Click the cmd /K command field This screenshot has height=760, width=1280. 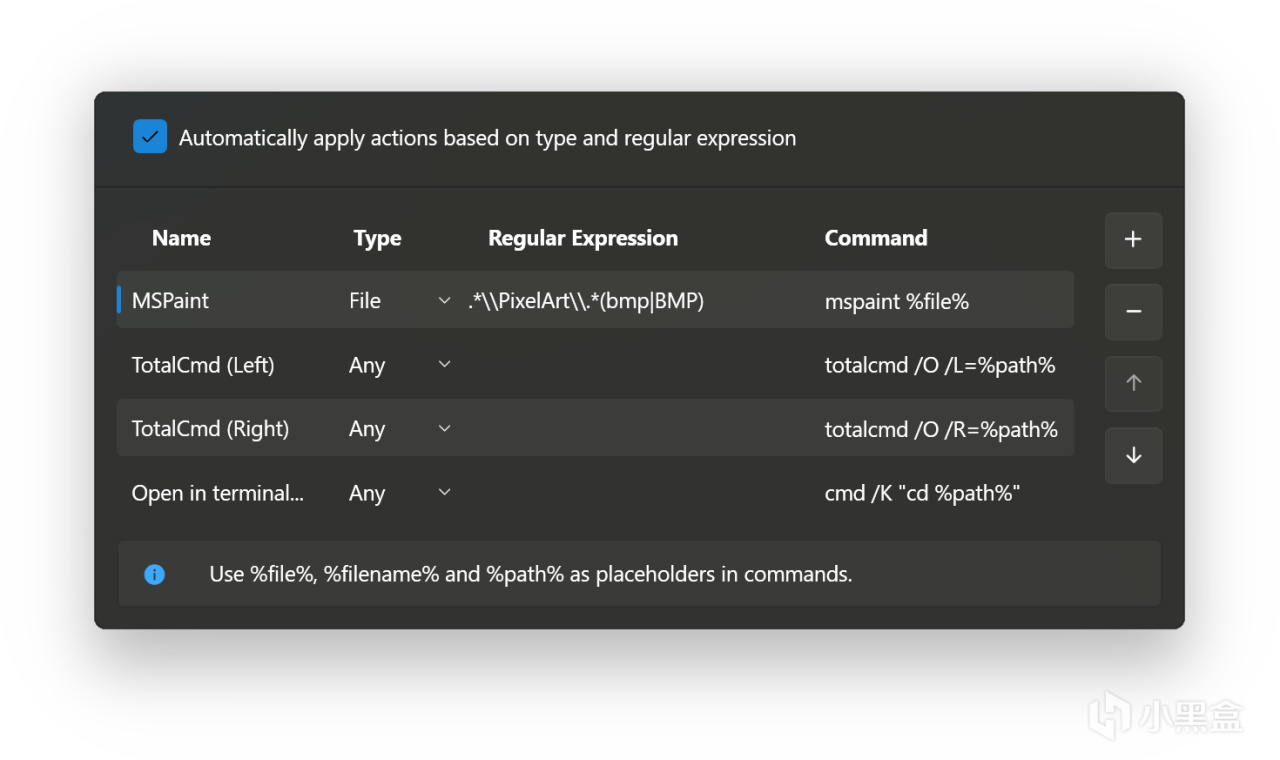(x=921, y=493)
